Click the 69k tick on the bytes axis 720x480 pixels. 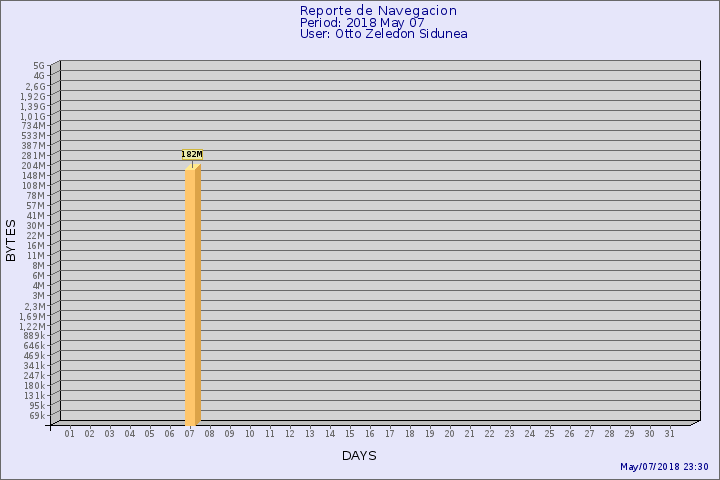click(36, 416)
